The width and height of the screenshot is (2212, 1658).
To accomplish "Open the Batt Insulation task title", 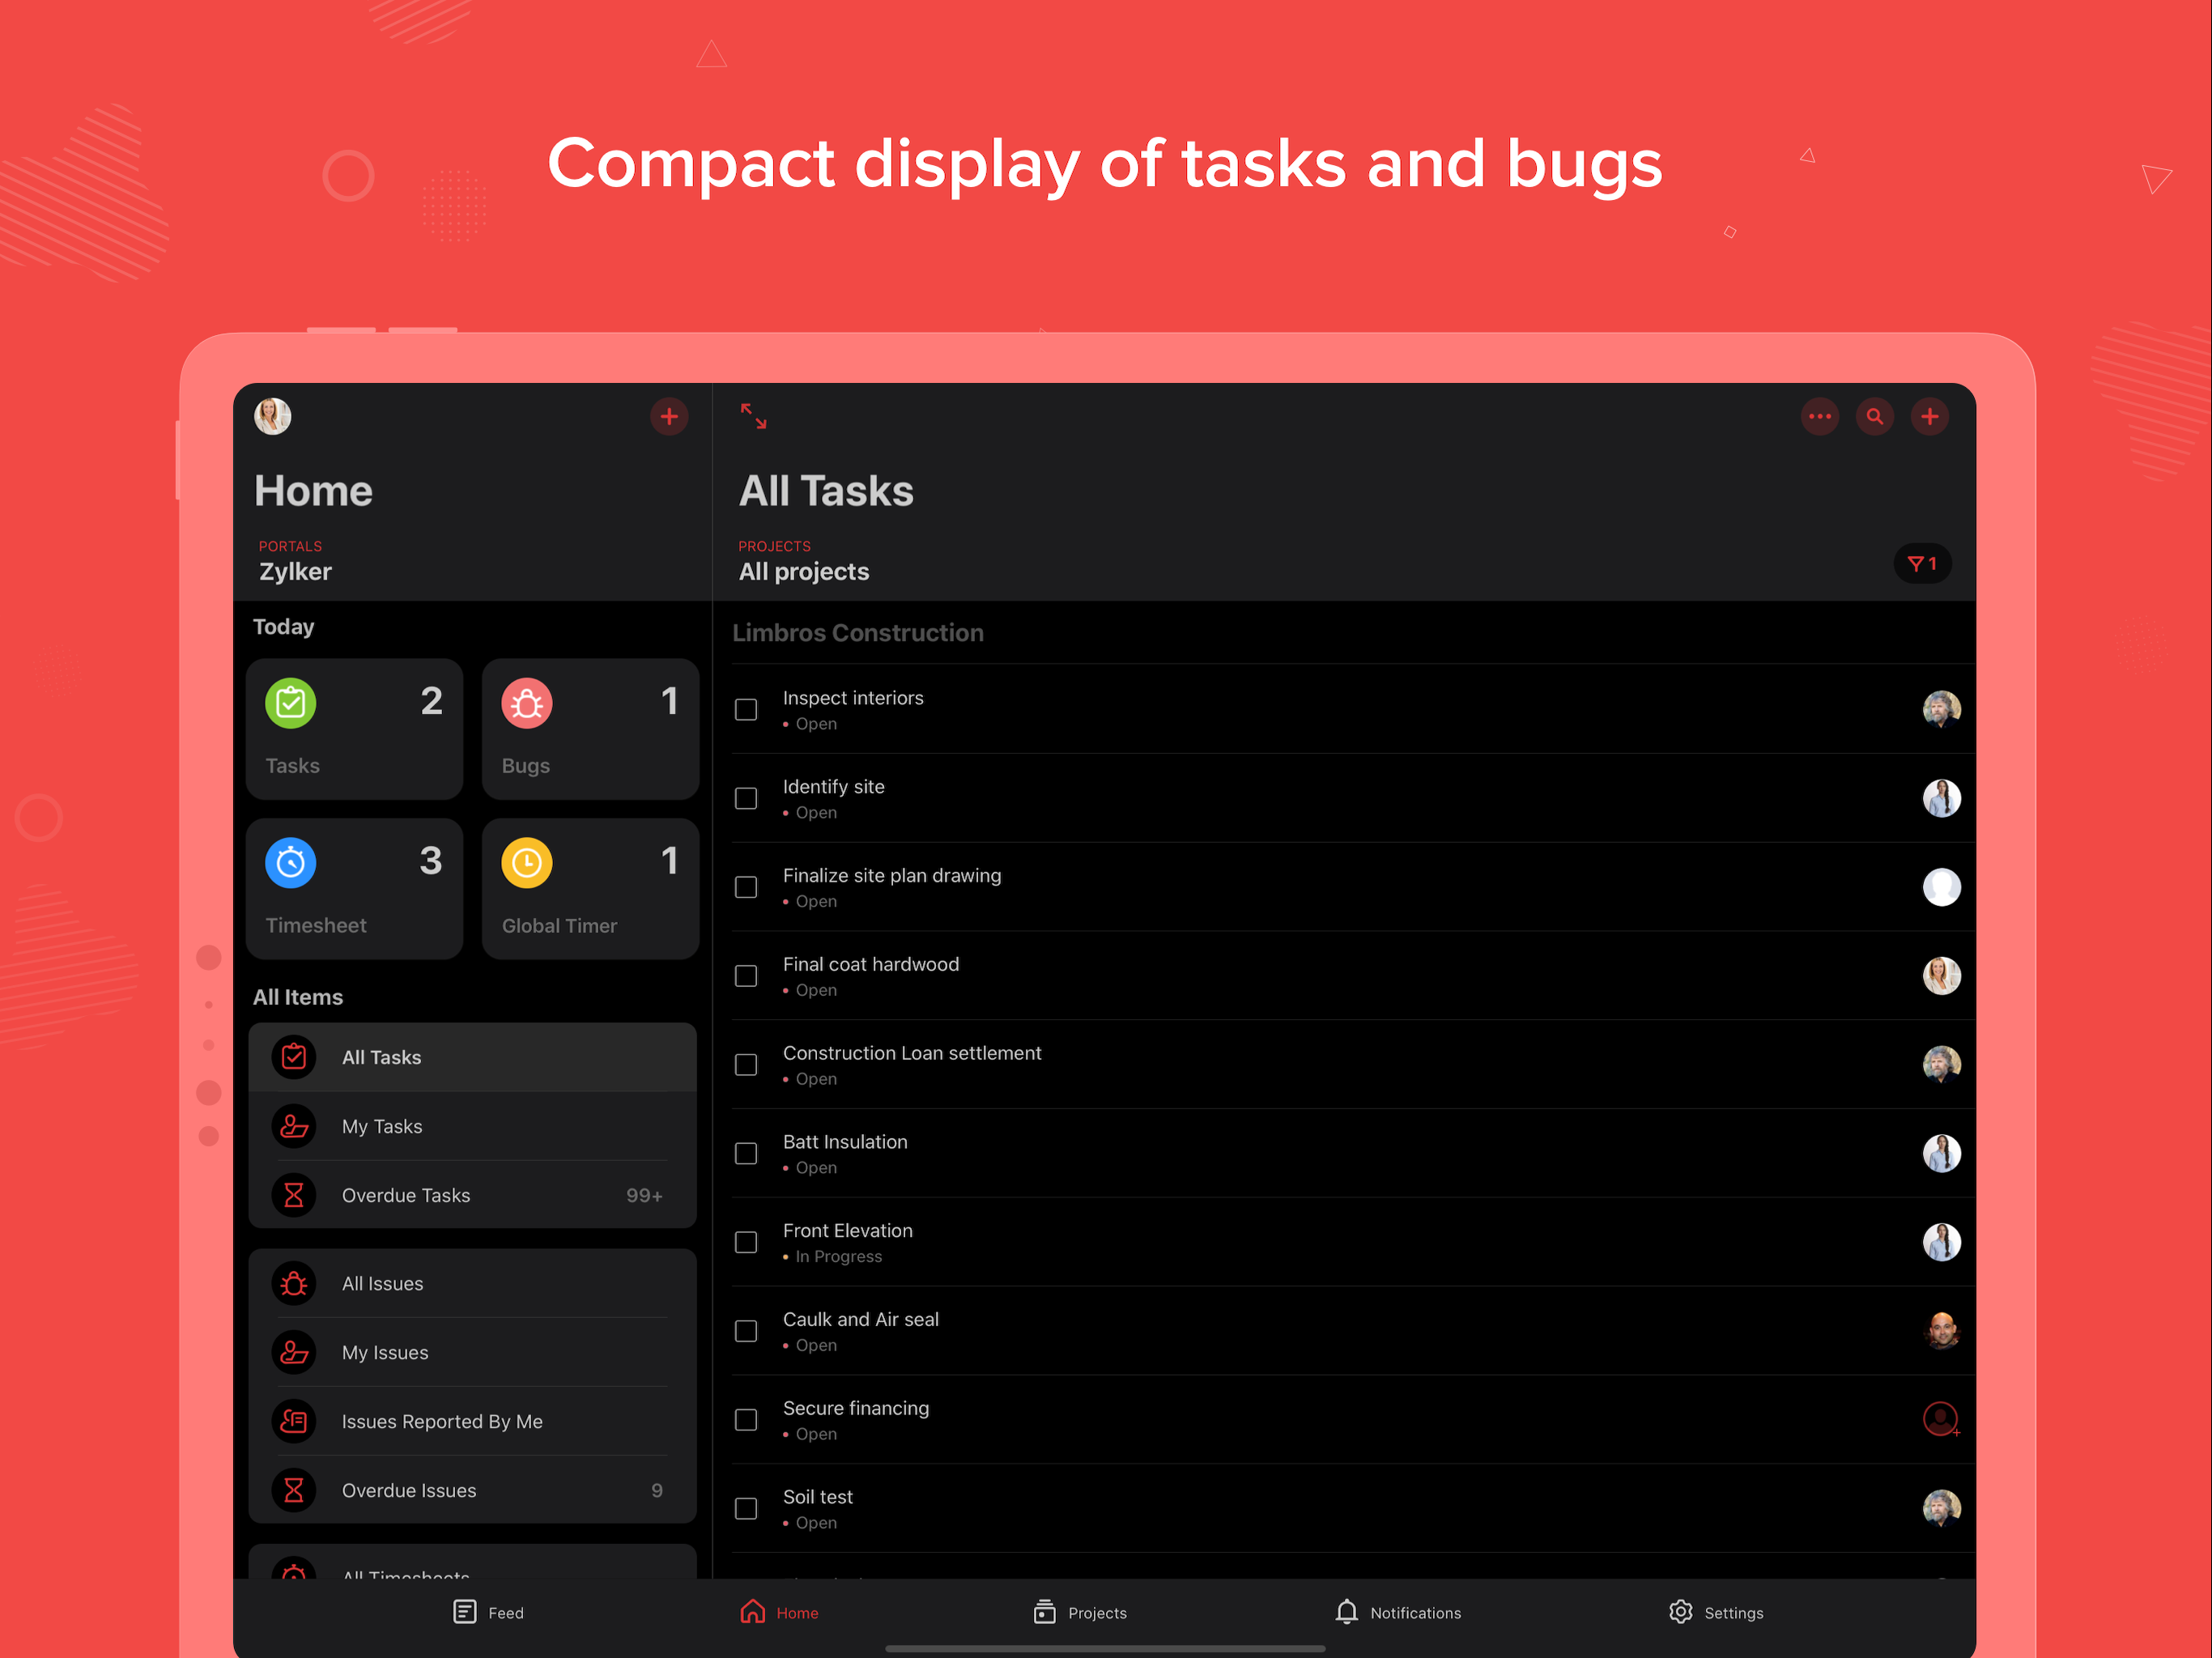I will coord(845,1142).
